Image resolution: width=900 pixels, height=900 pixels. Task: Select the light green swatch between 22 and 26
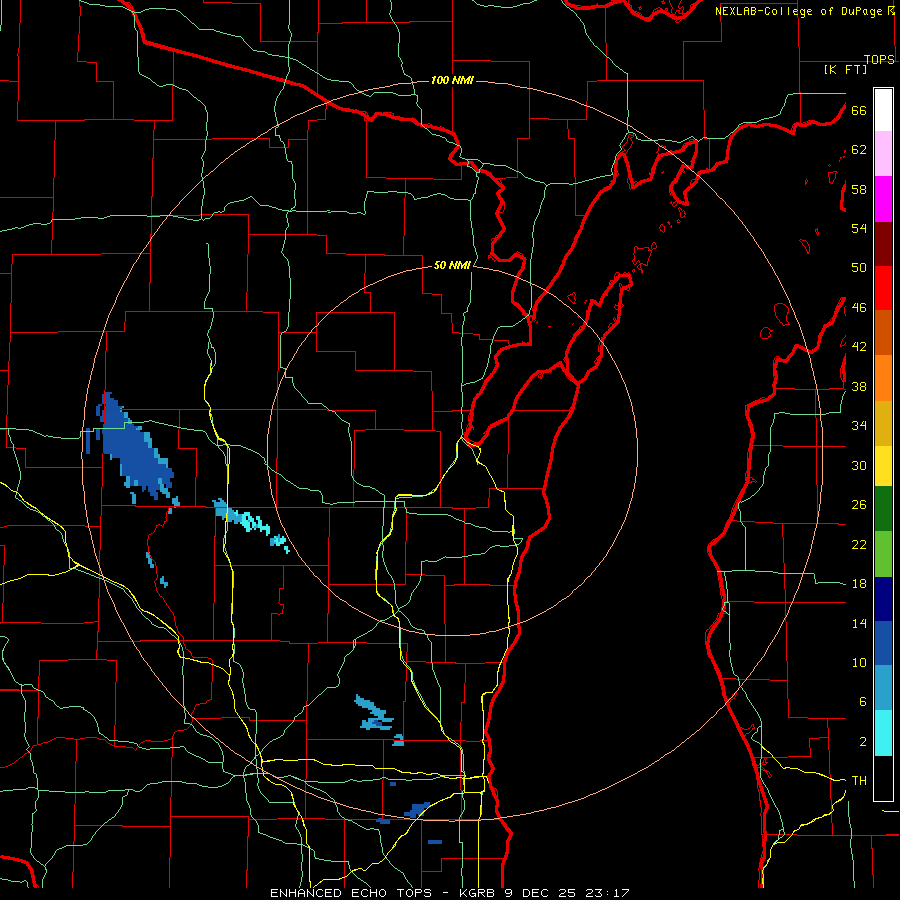pyautogui.click(x=883, y=554)
